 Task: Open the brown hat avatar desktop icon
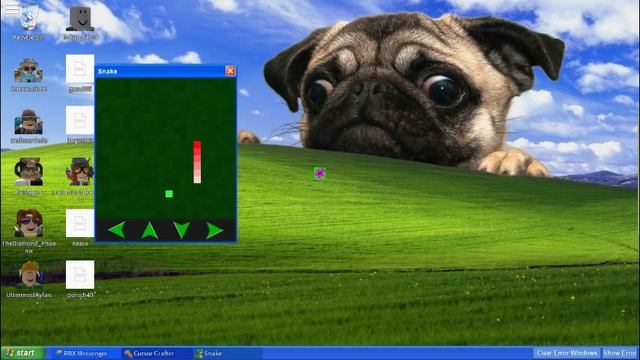tap(29, 122)
